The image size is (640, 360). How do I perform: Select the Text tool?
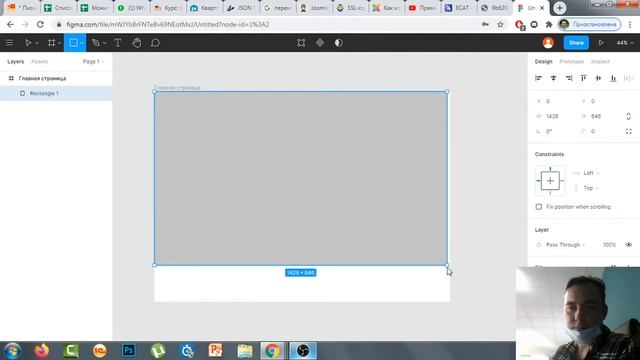[118, 43]
